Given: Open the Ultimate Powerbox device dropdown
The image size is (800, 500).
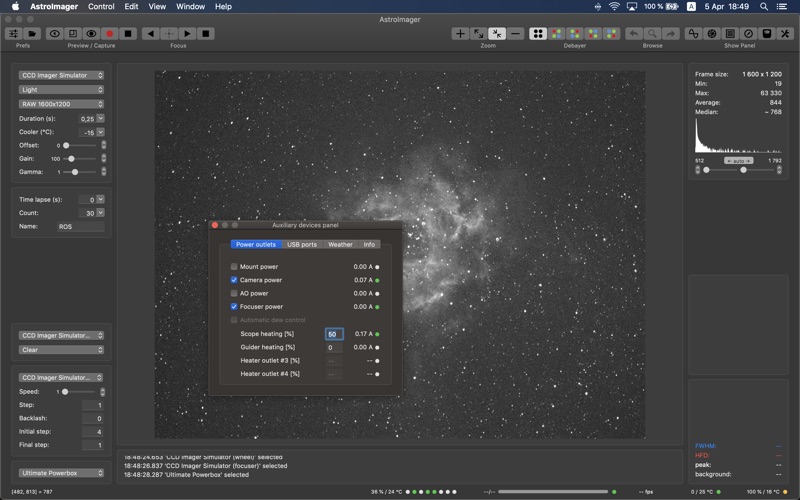Looking at the screenshot, I should pos(61,473).
